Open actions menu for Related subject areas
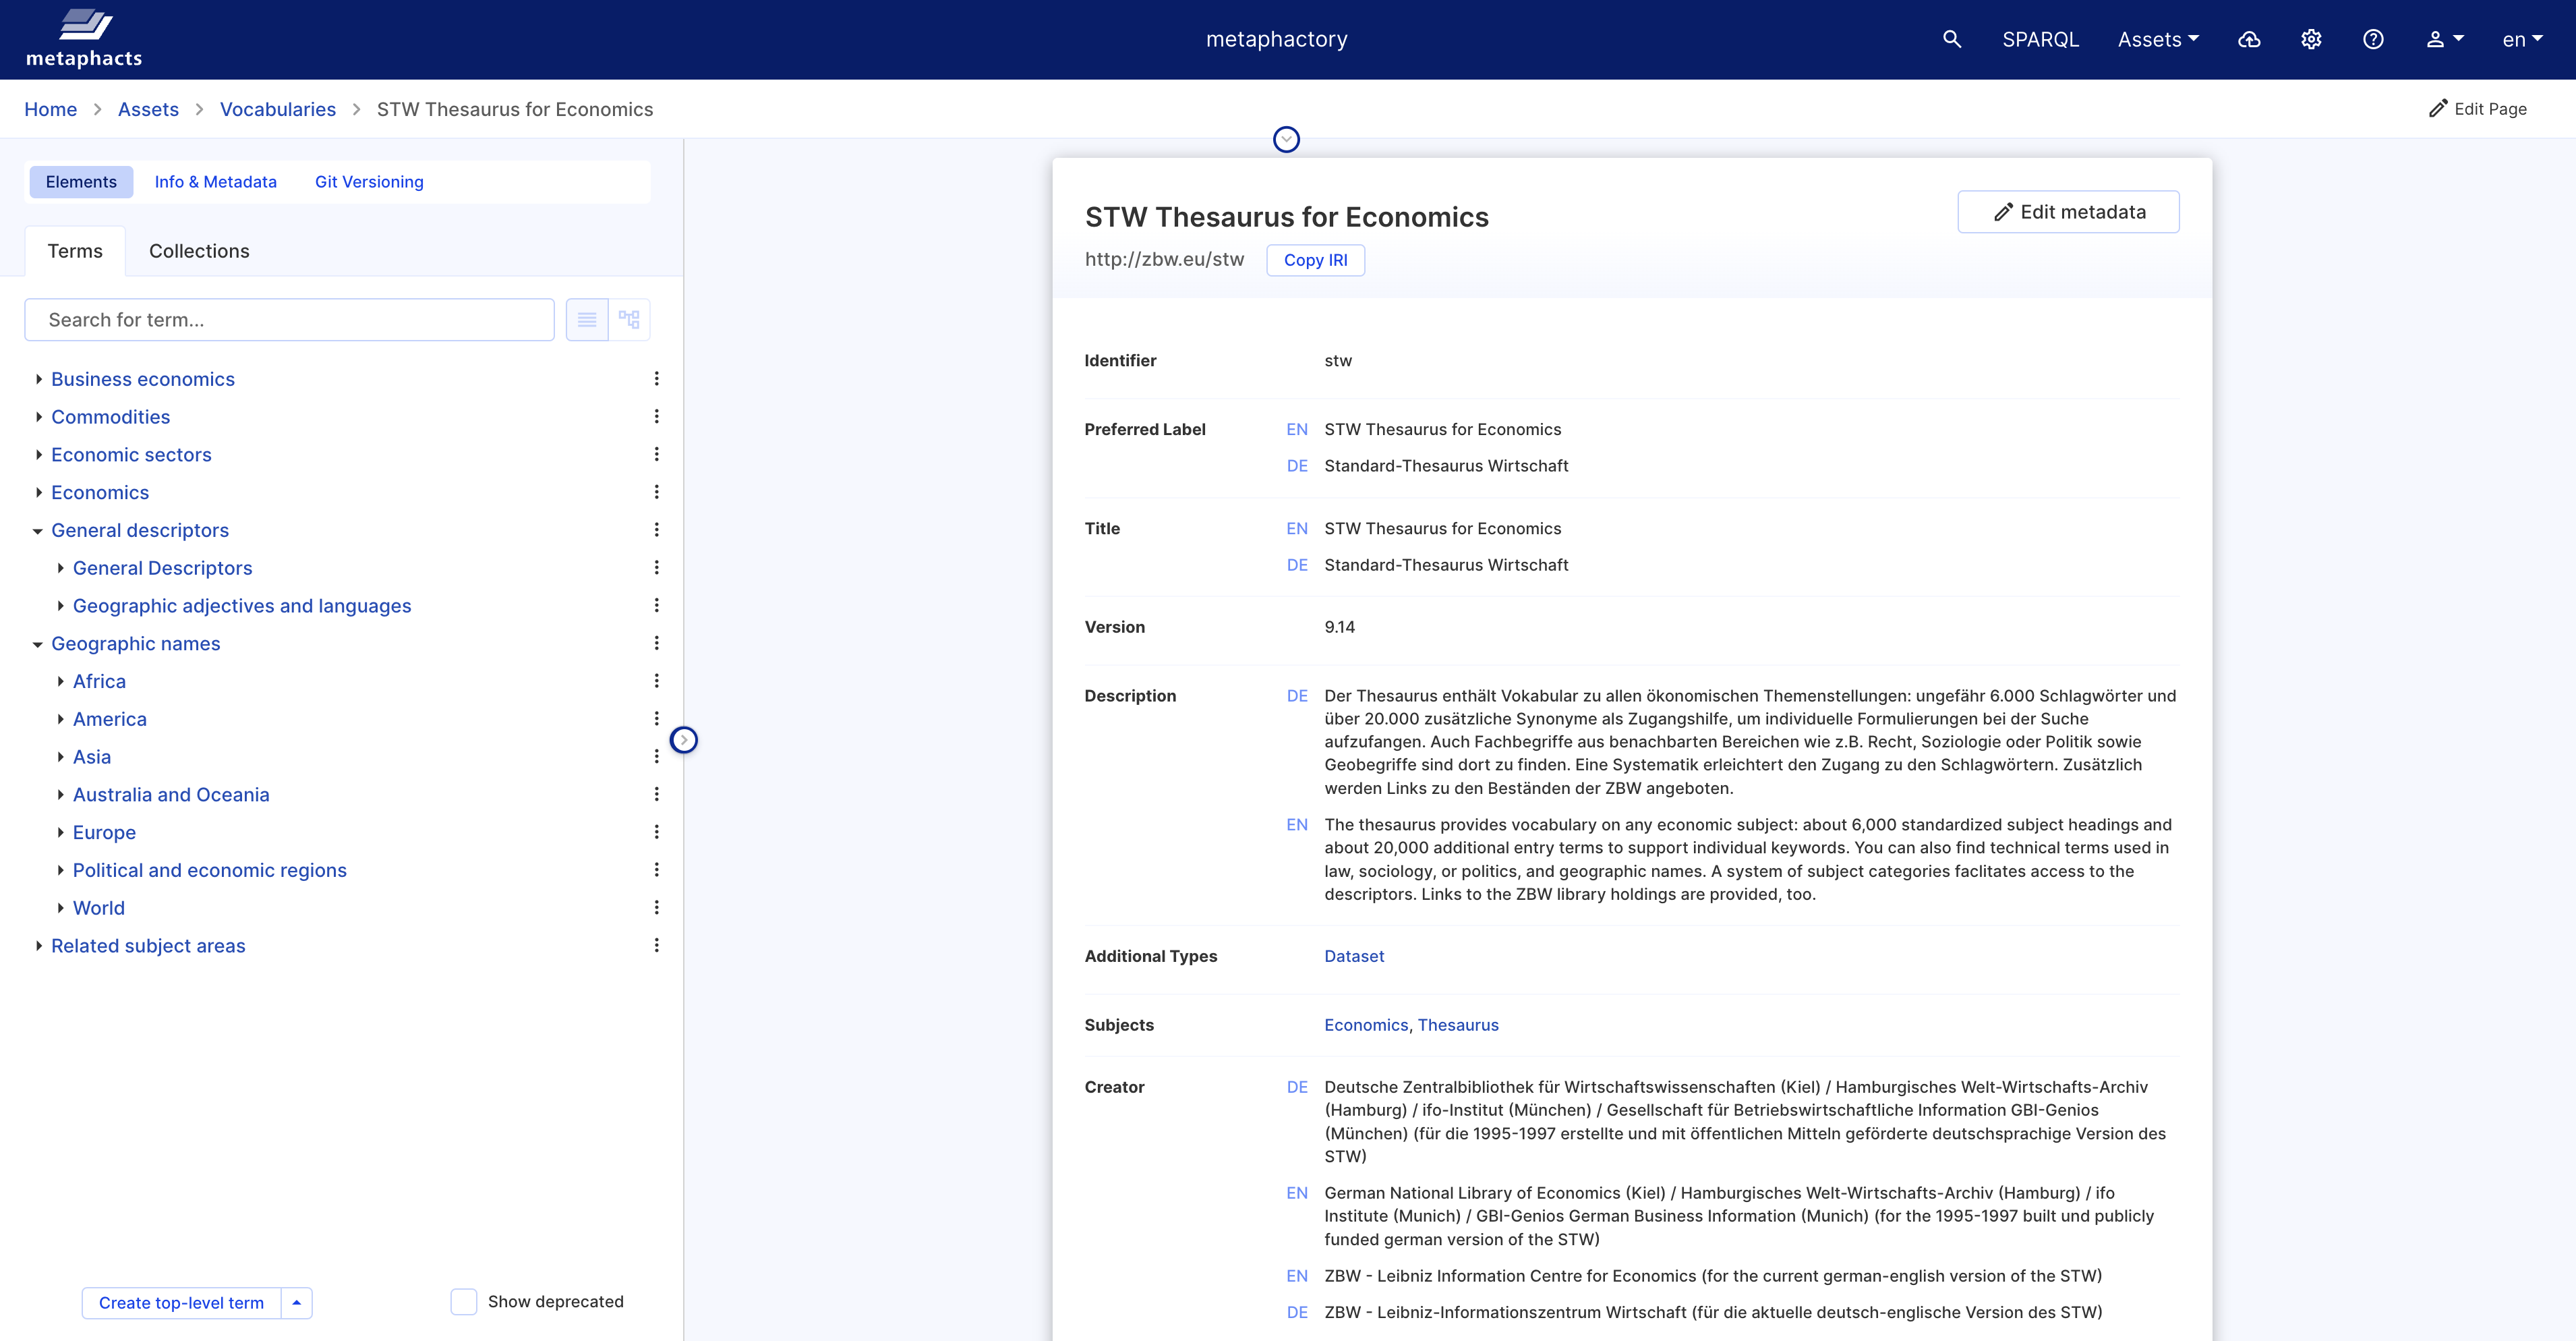 tap(656, 946)
